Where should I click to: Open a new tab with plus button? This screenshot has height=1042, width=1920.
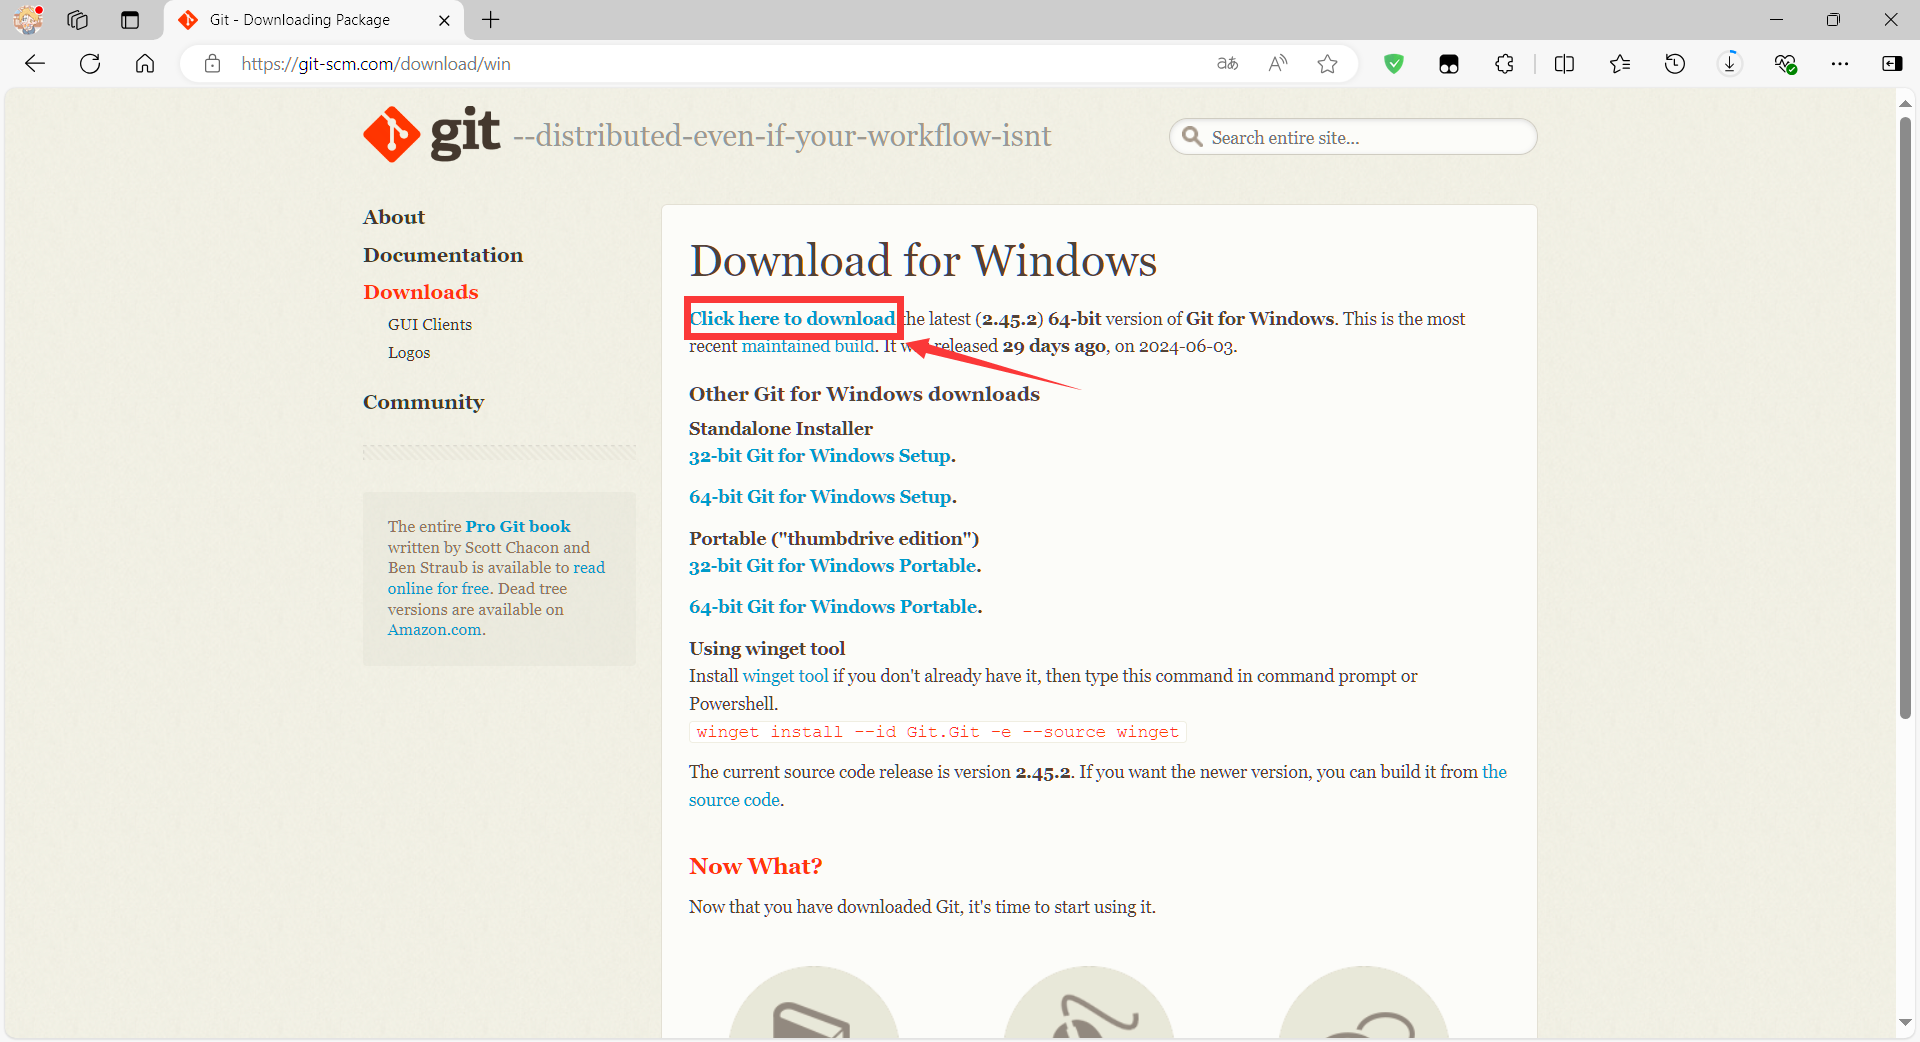[x=491, y=20]
